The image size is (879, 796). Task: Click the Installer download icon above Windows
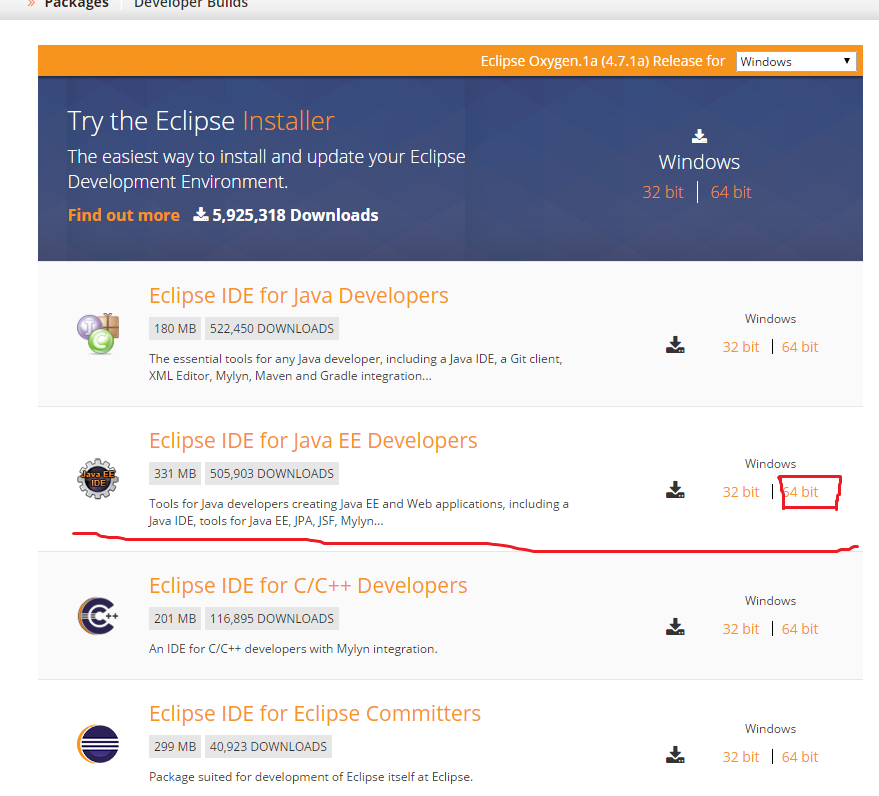point(699,136)
